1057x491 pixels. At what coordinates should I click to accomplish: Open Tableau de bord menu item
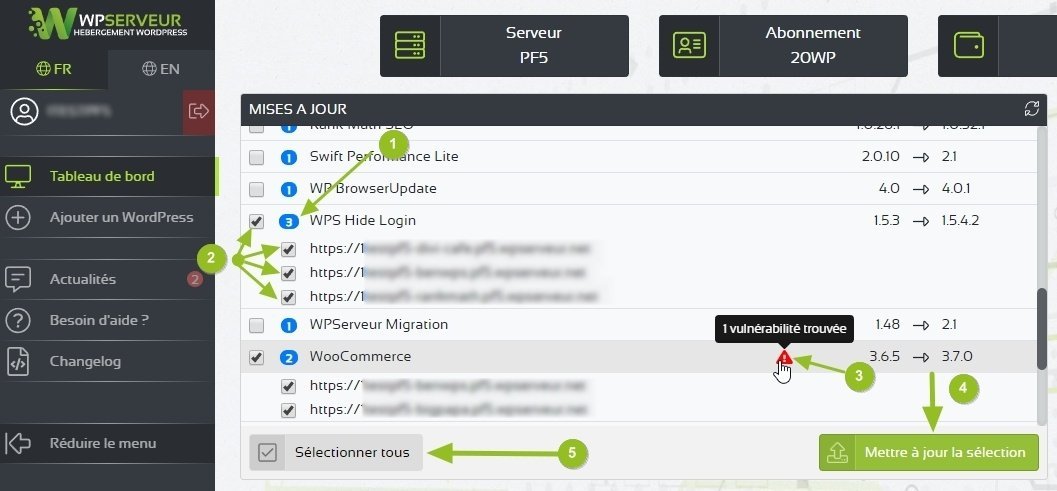pyautogui.click(x=107, y=177)
